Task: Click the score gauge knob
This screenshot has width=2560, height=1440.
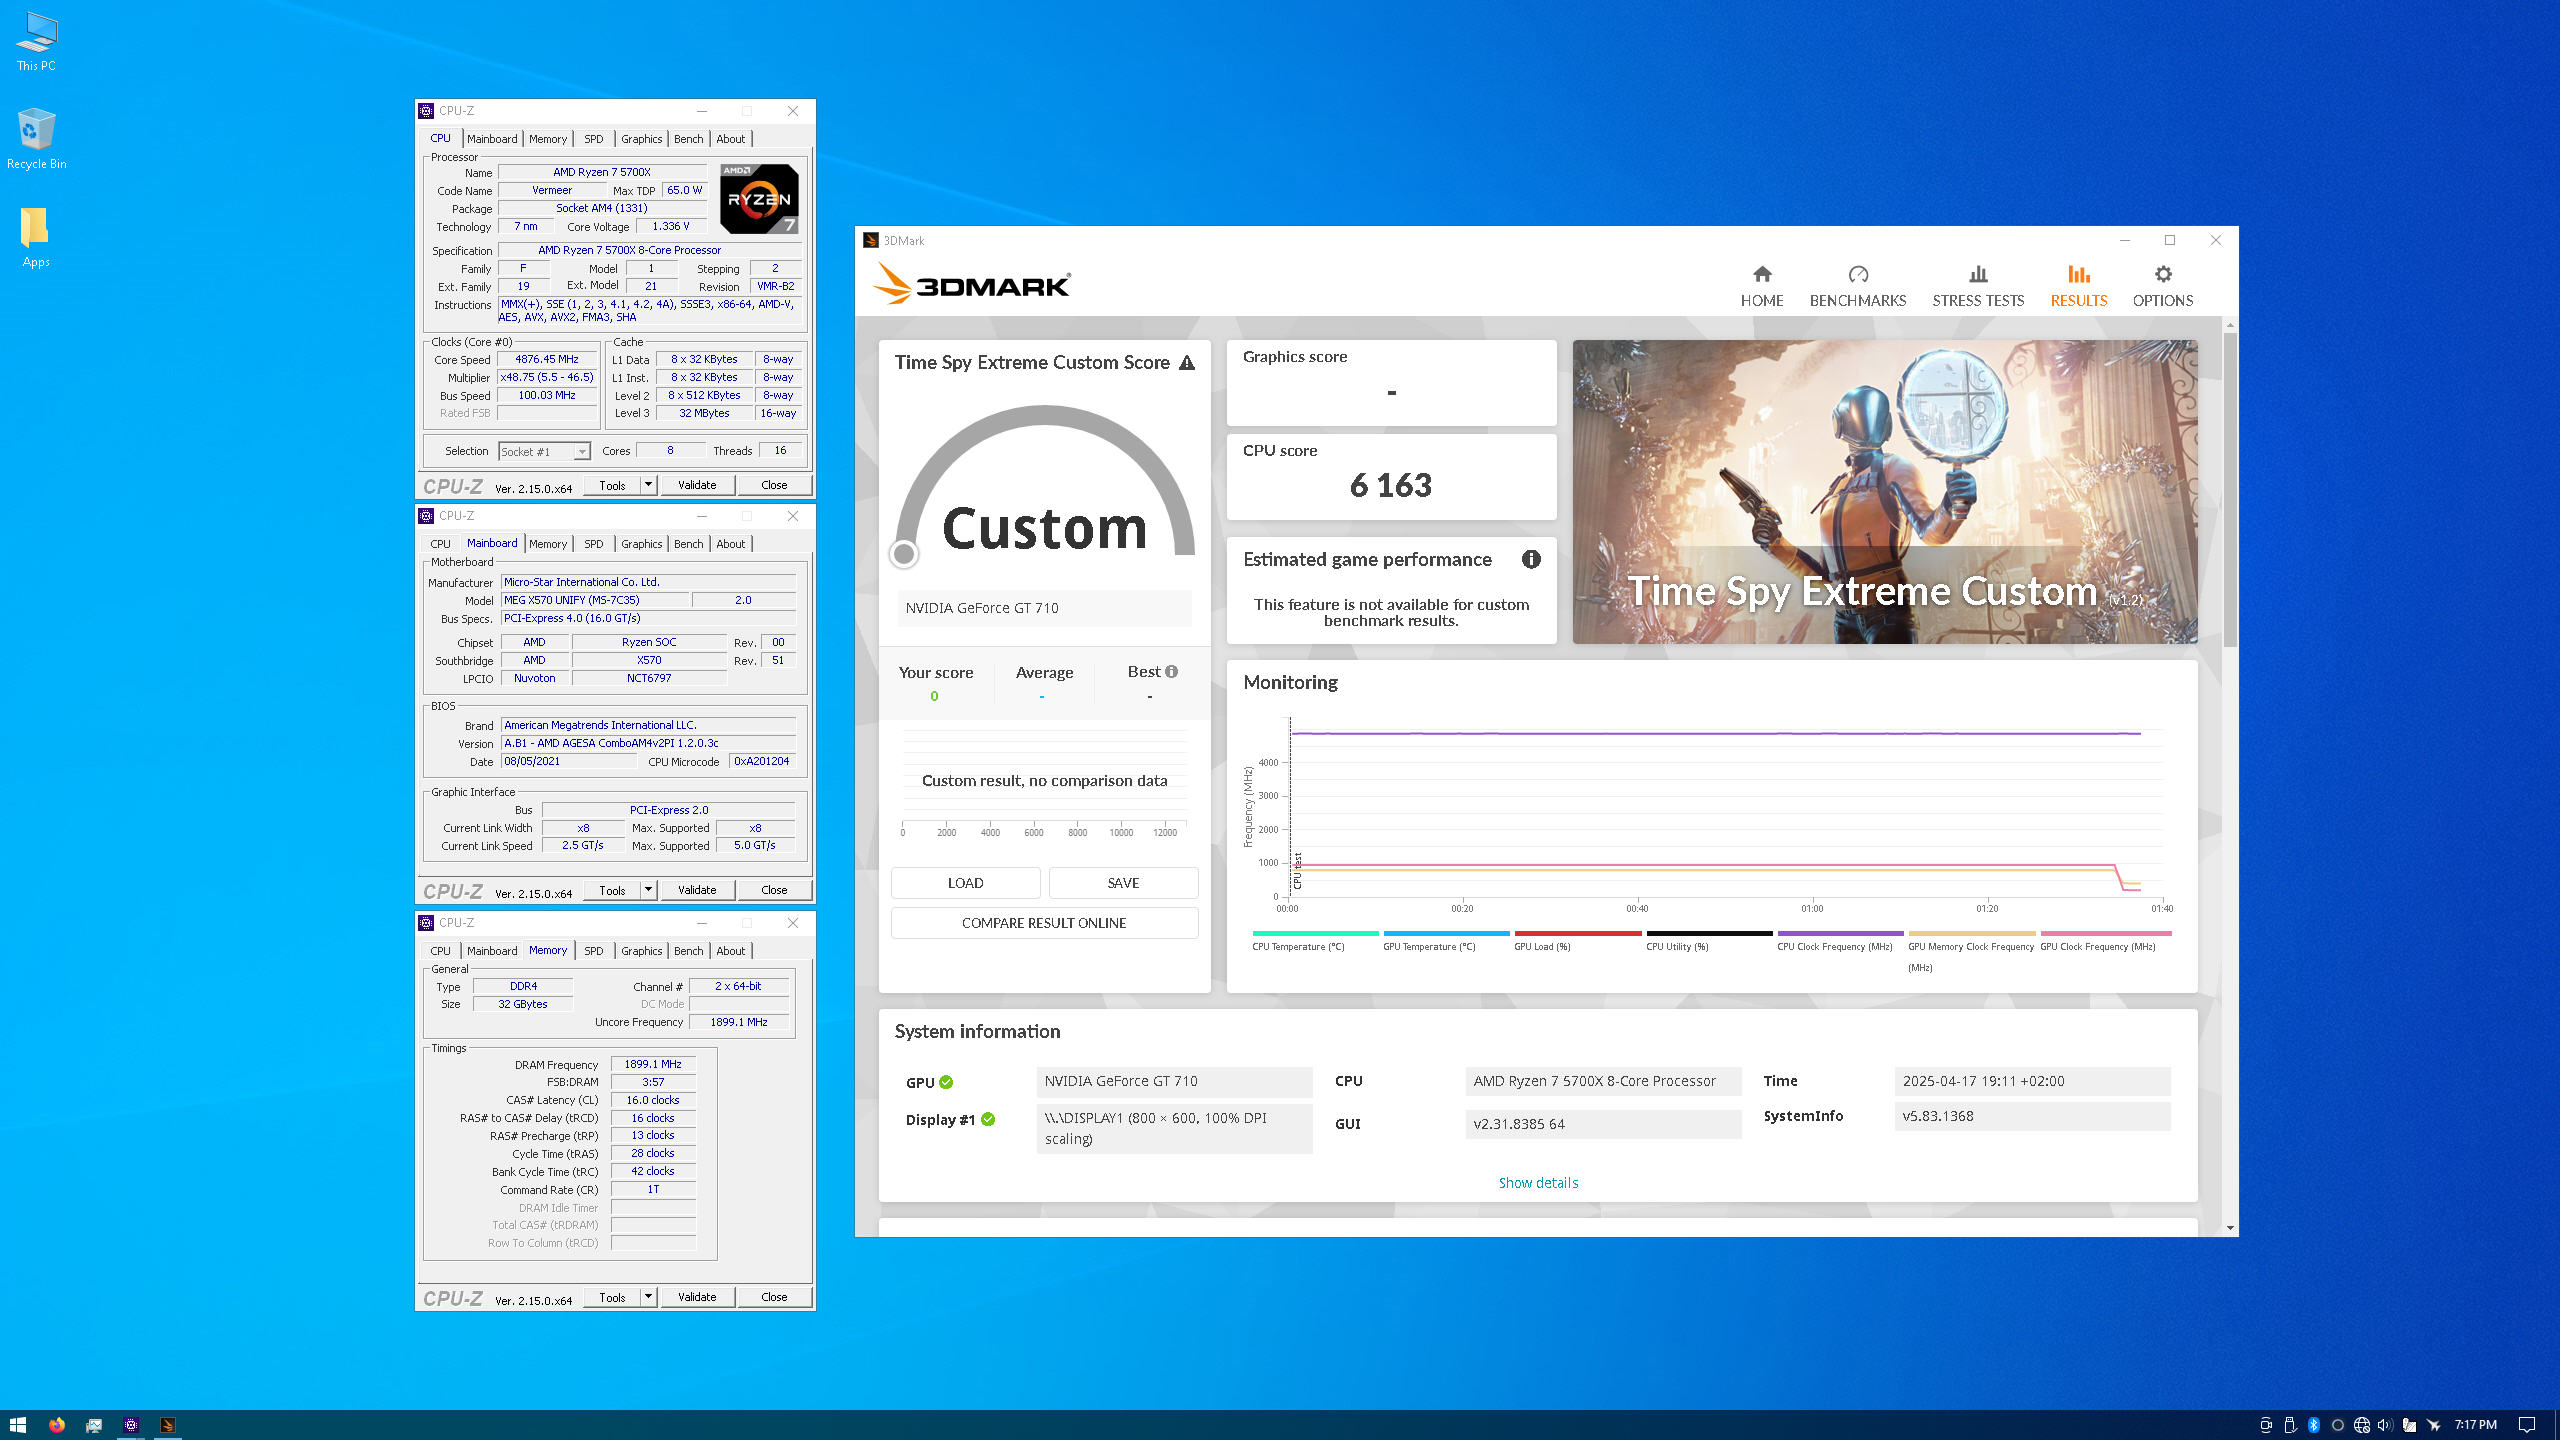Action: [x=903, y=553]
